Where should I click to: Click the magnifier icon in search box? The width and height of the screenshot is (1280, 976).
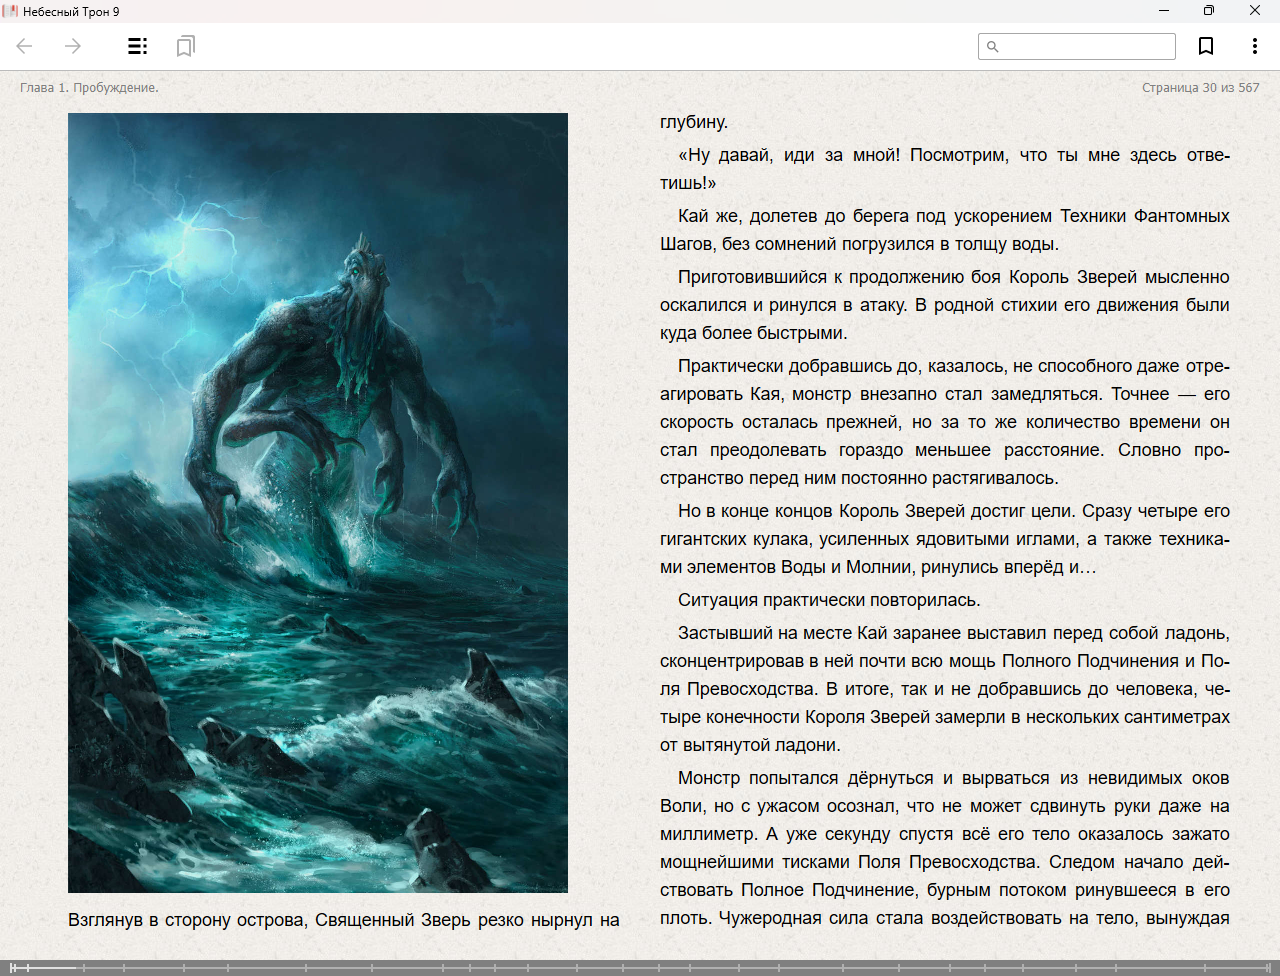pos(992,46)
